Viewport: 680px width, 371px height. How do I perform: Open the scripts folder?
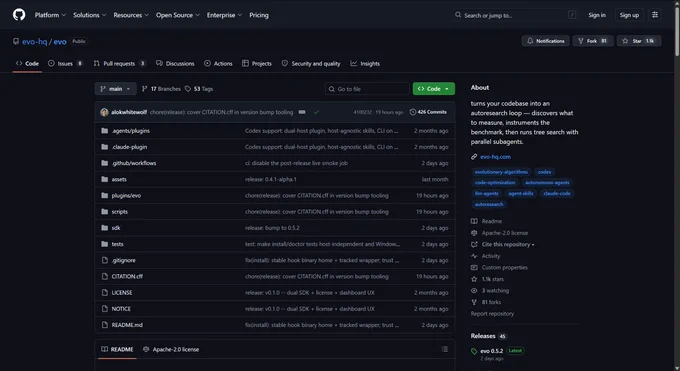(x=120, y=212)
